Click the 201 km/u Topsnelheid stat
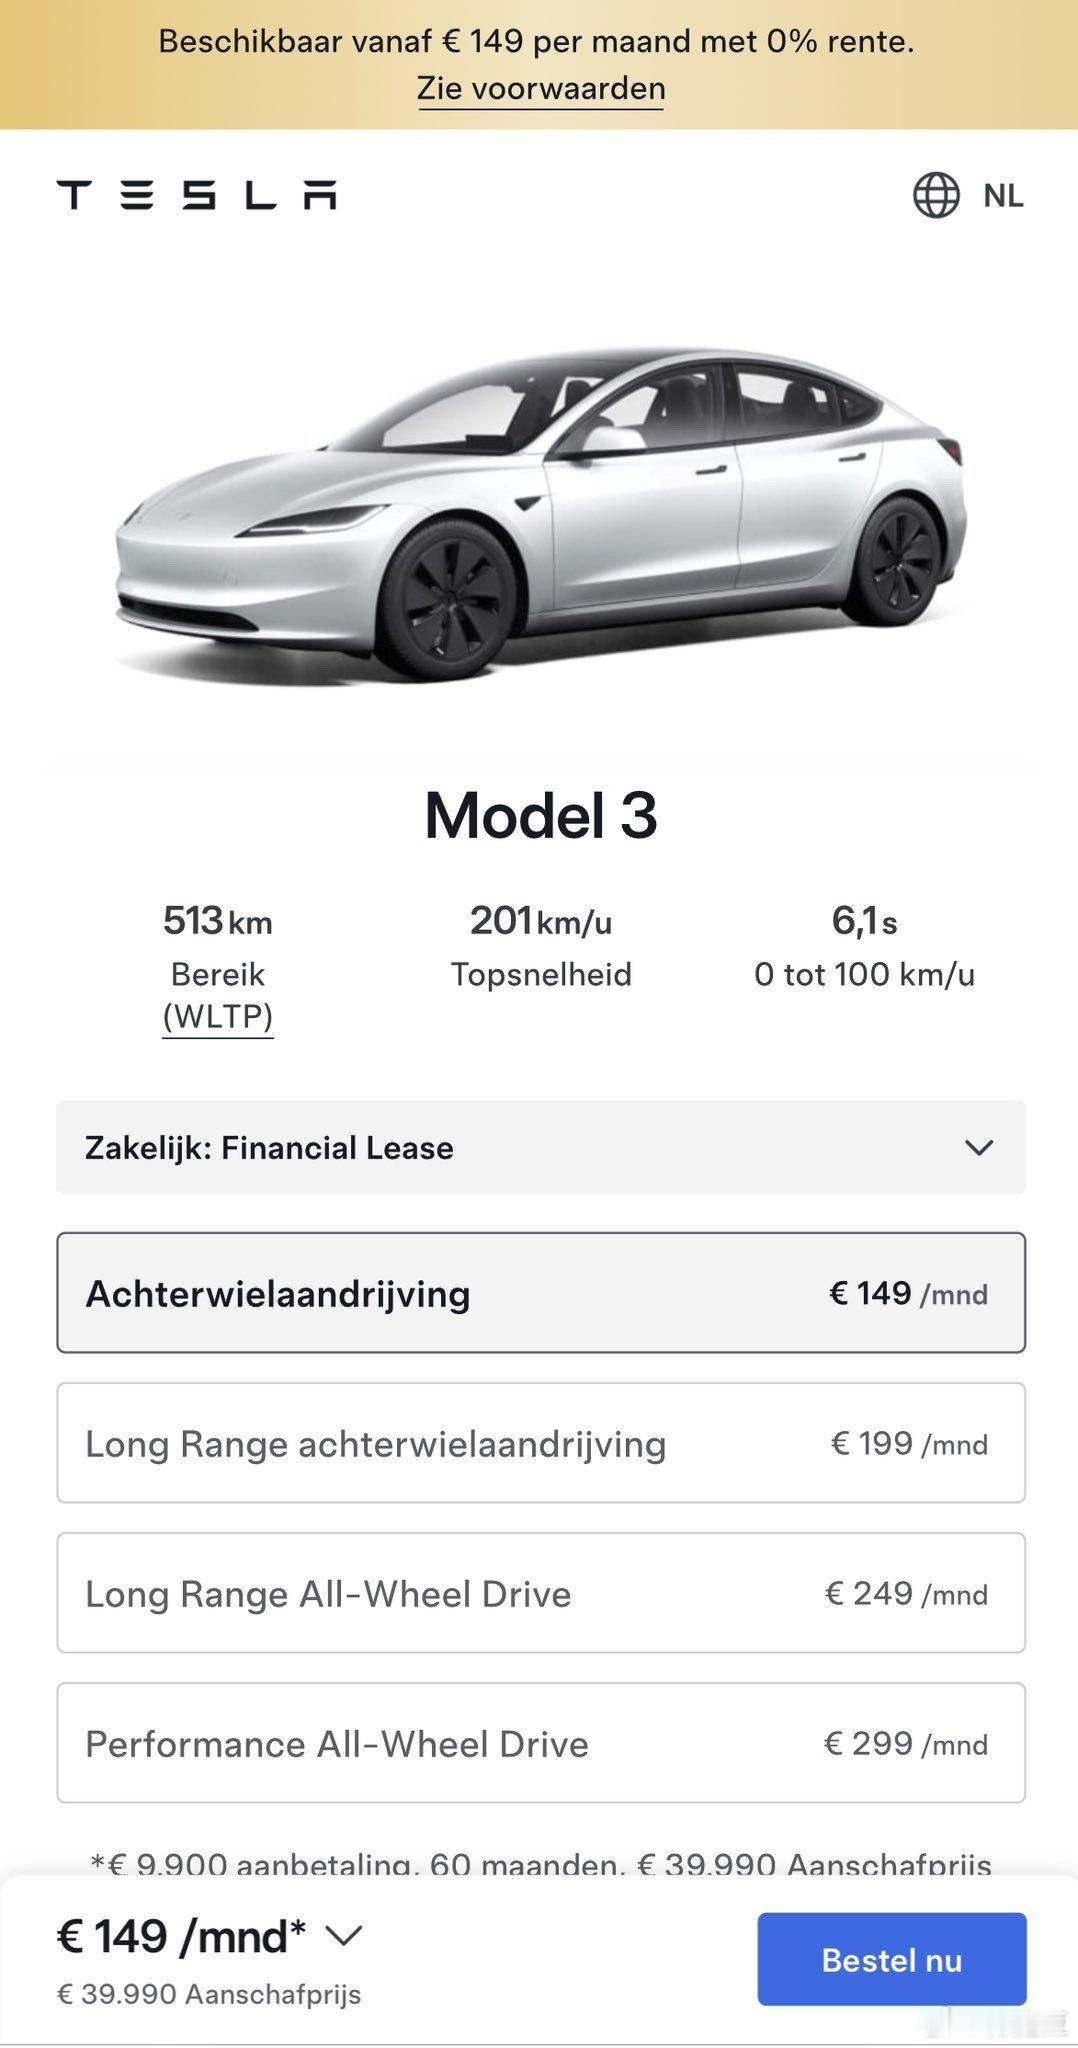1078x2048 pixels. pyautogui.click(x=541, y=946)
